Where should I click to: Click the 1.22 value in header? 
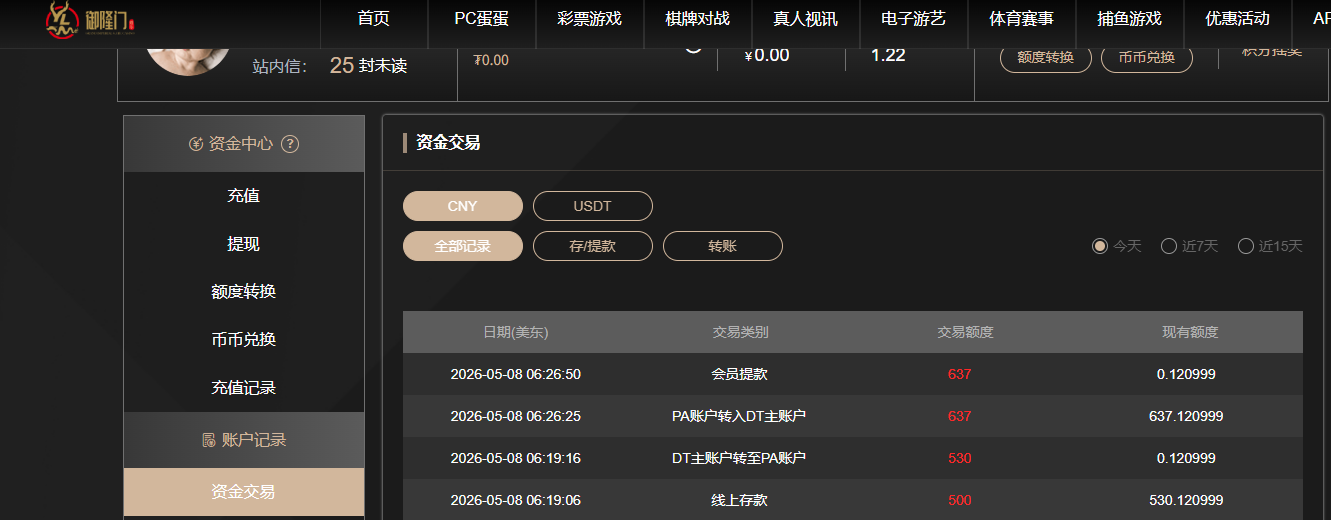tap(888, 55)
